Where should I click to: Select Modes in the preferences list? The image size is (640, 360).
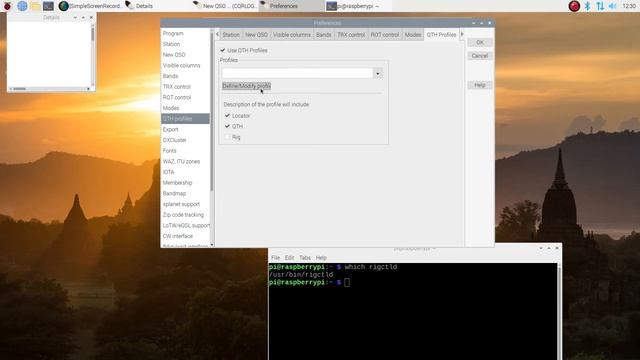click(x=186, y=108)
